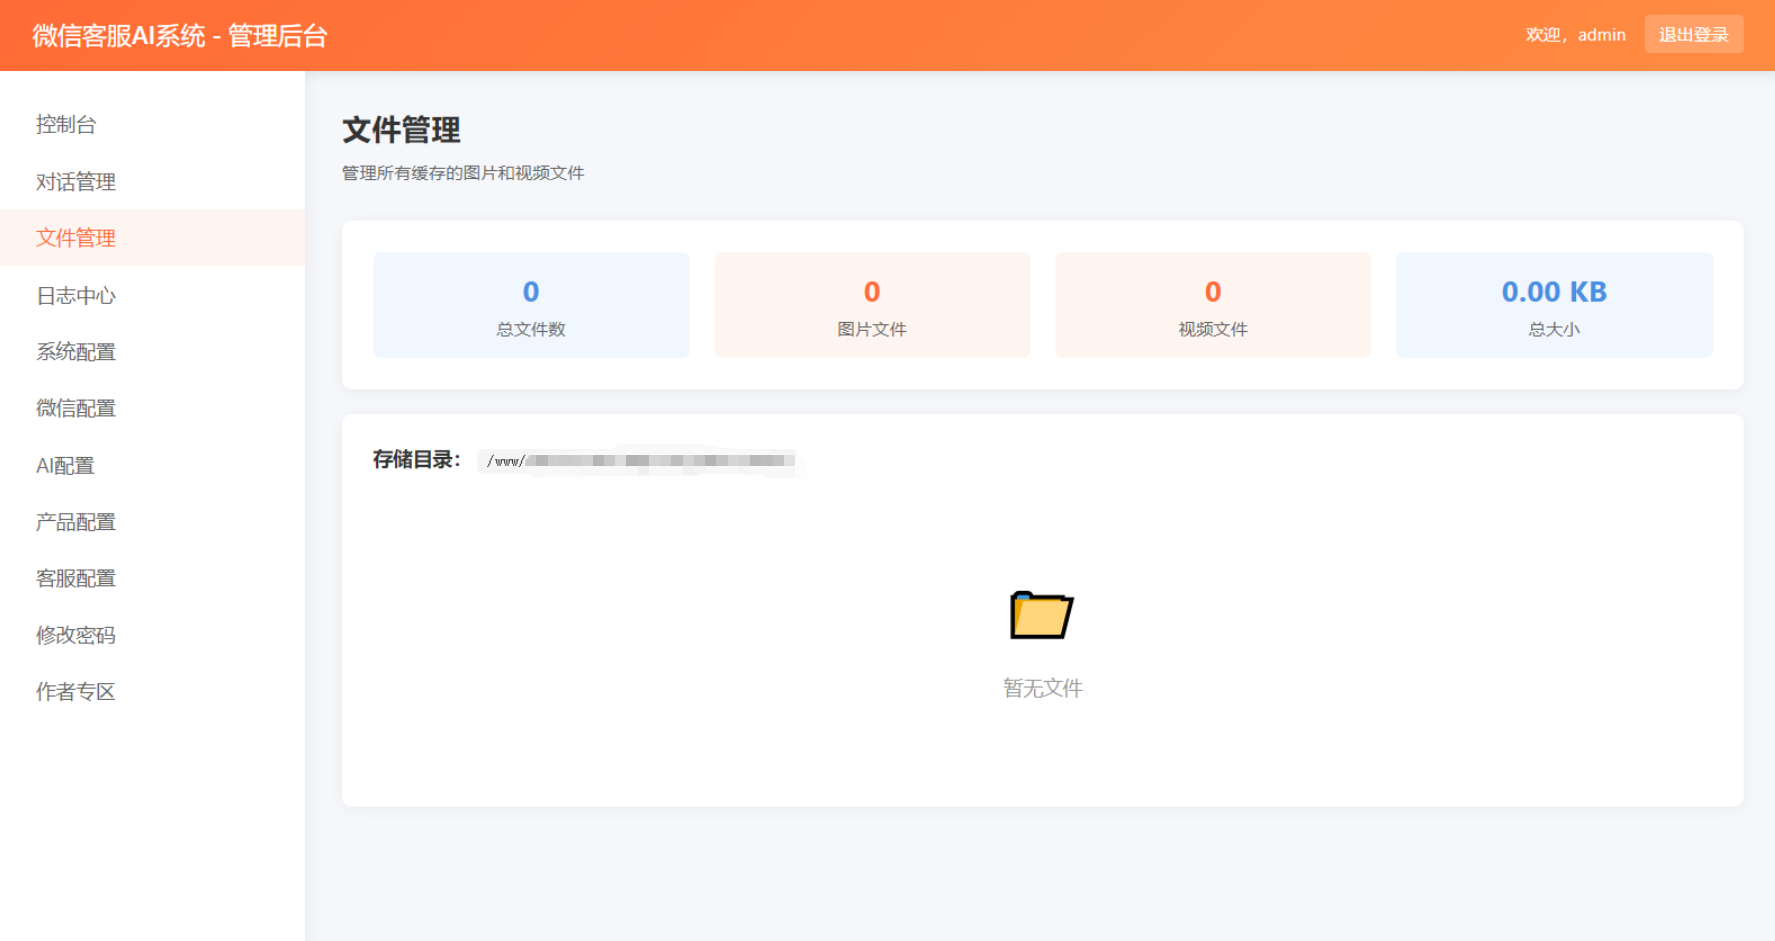
Task: Click the 总大小 0.00 KB card
Action: (x=1554, y=305)
